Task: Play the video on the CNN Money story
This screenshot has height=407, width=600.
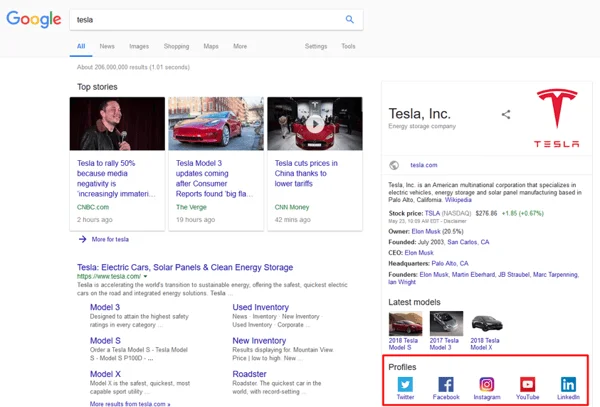Action: coord(315,124)
